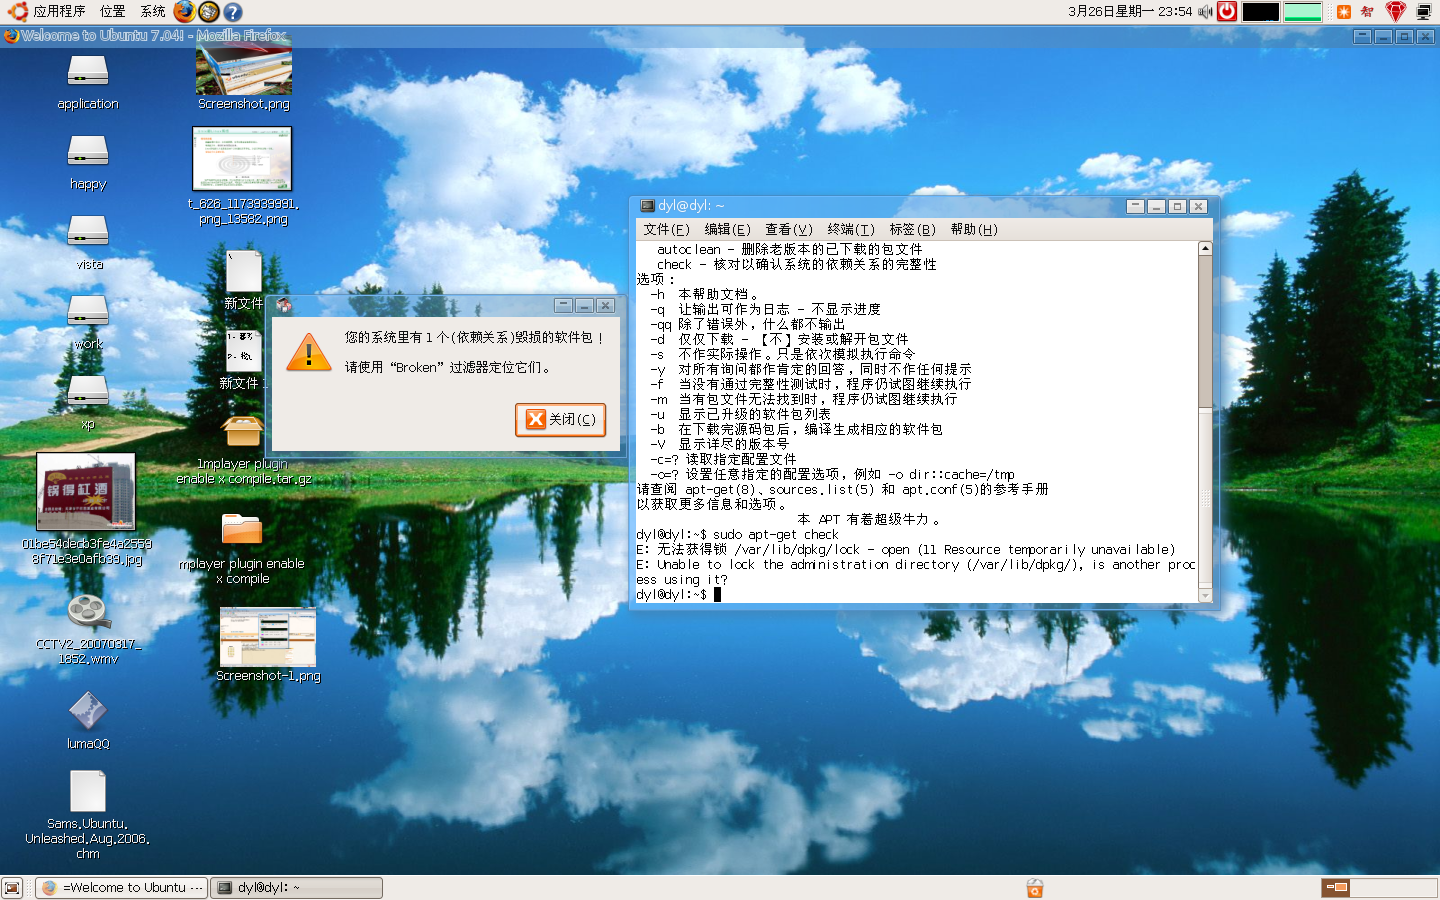Launch Firefox from the top panel
Screen dimensions: 1440x900
184,11
